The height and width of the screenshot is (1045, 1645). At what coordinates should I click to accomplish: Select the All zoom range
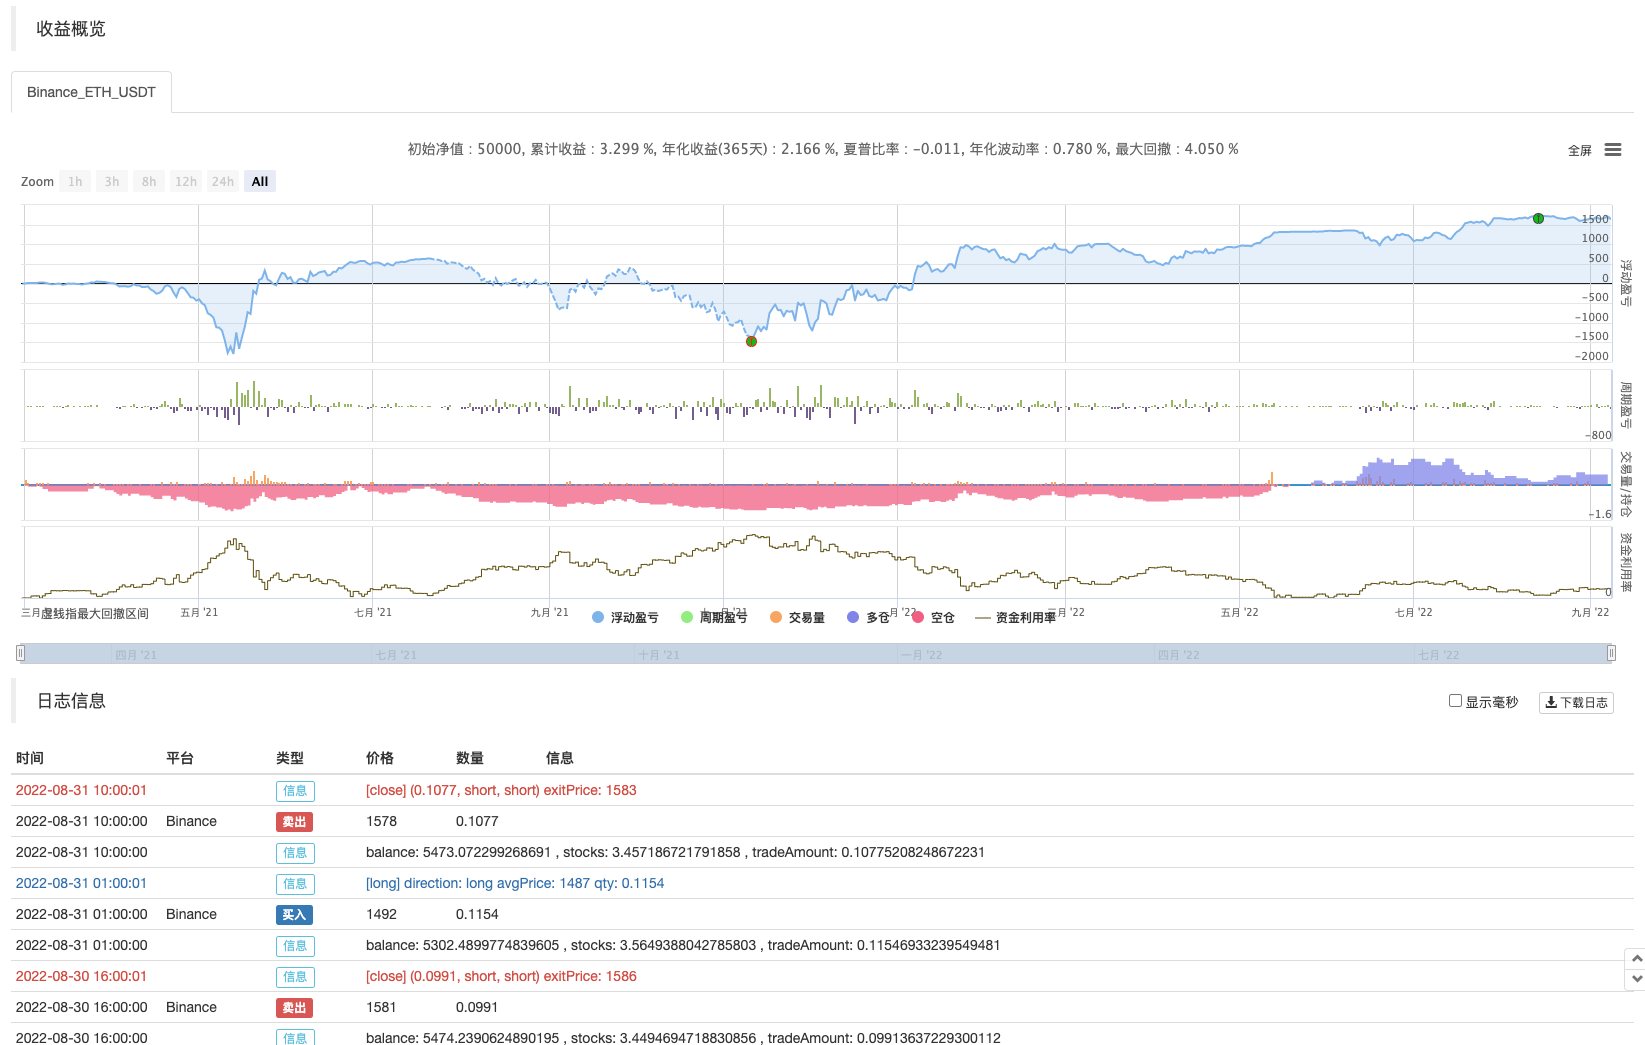tap(260, 182)
